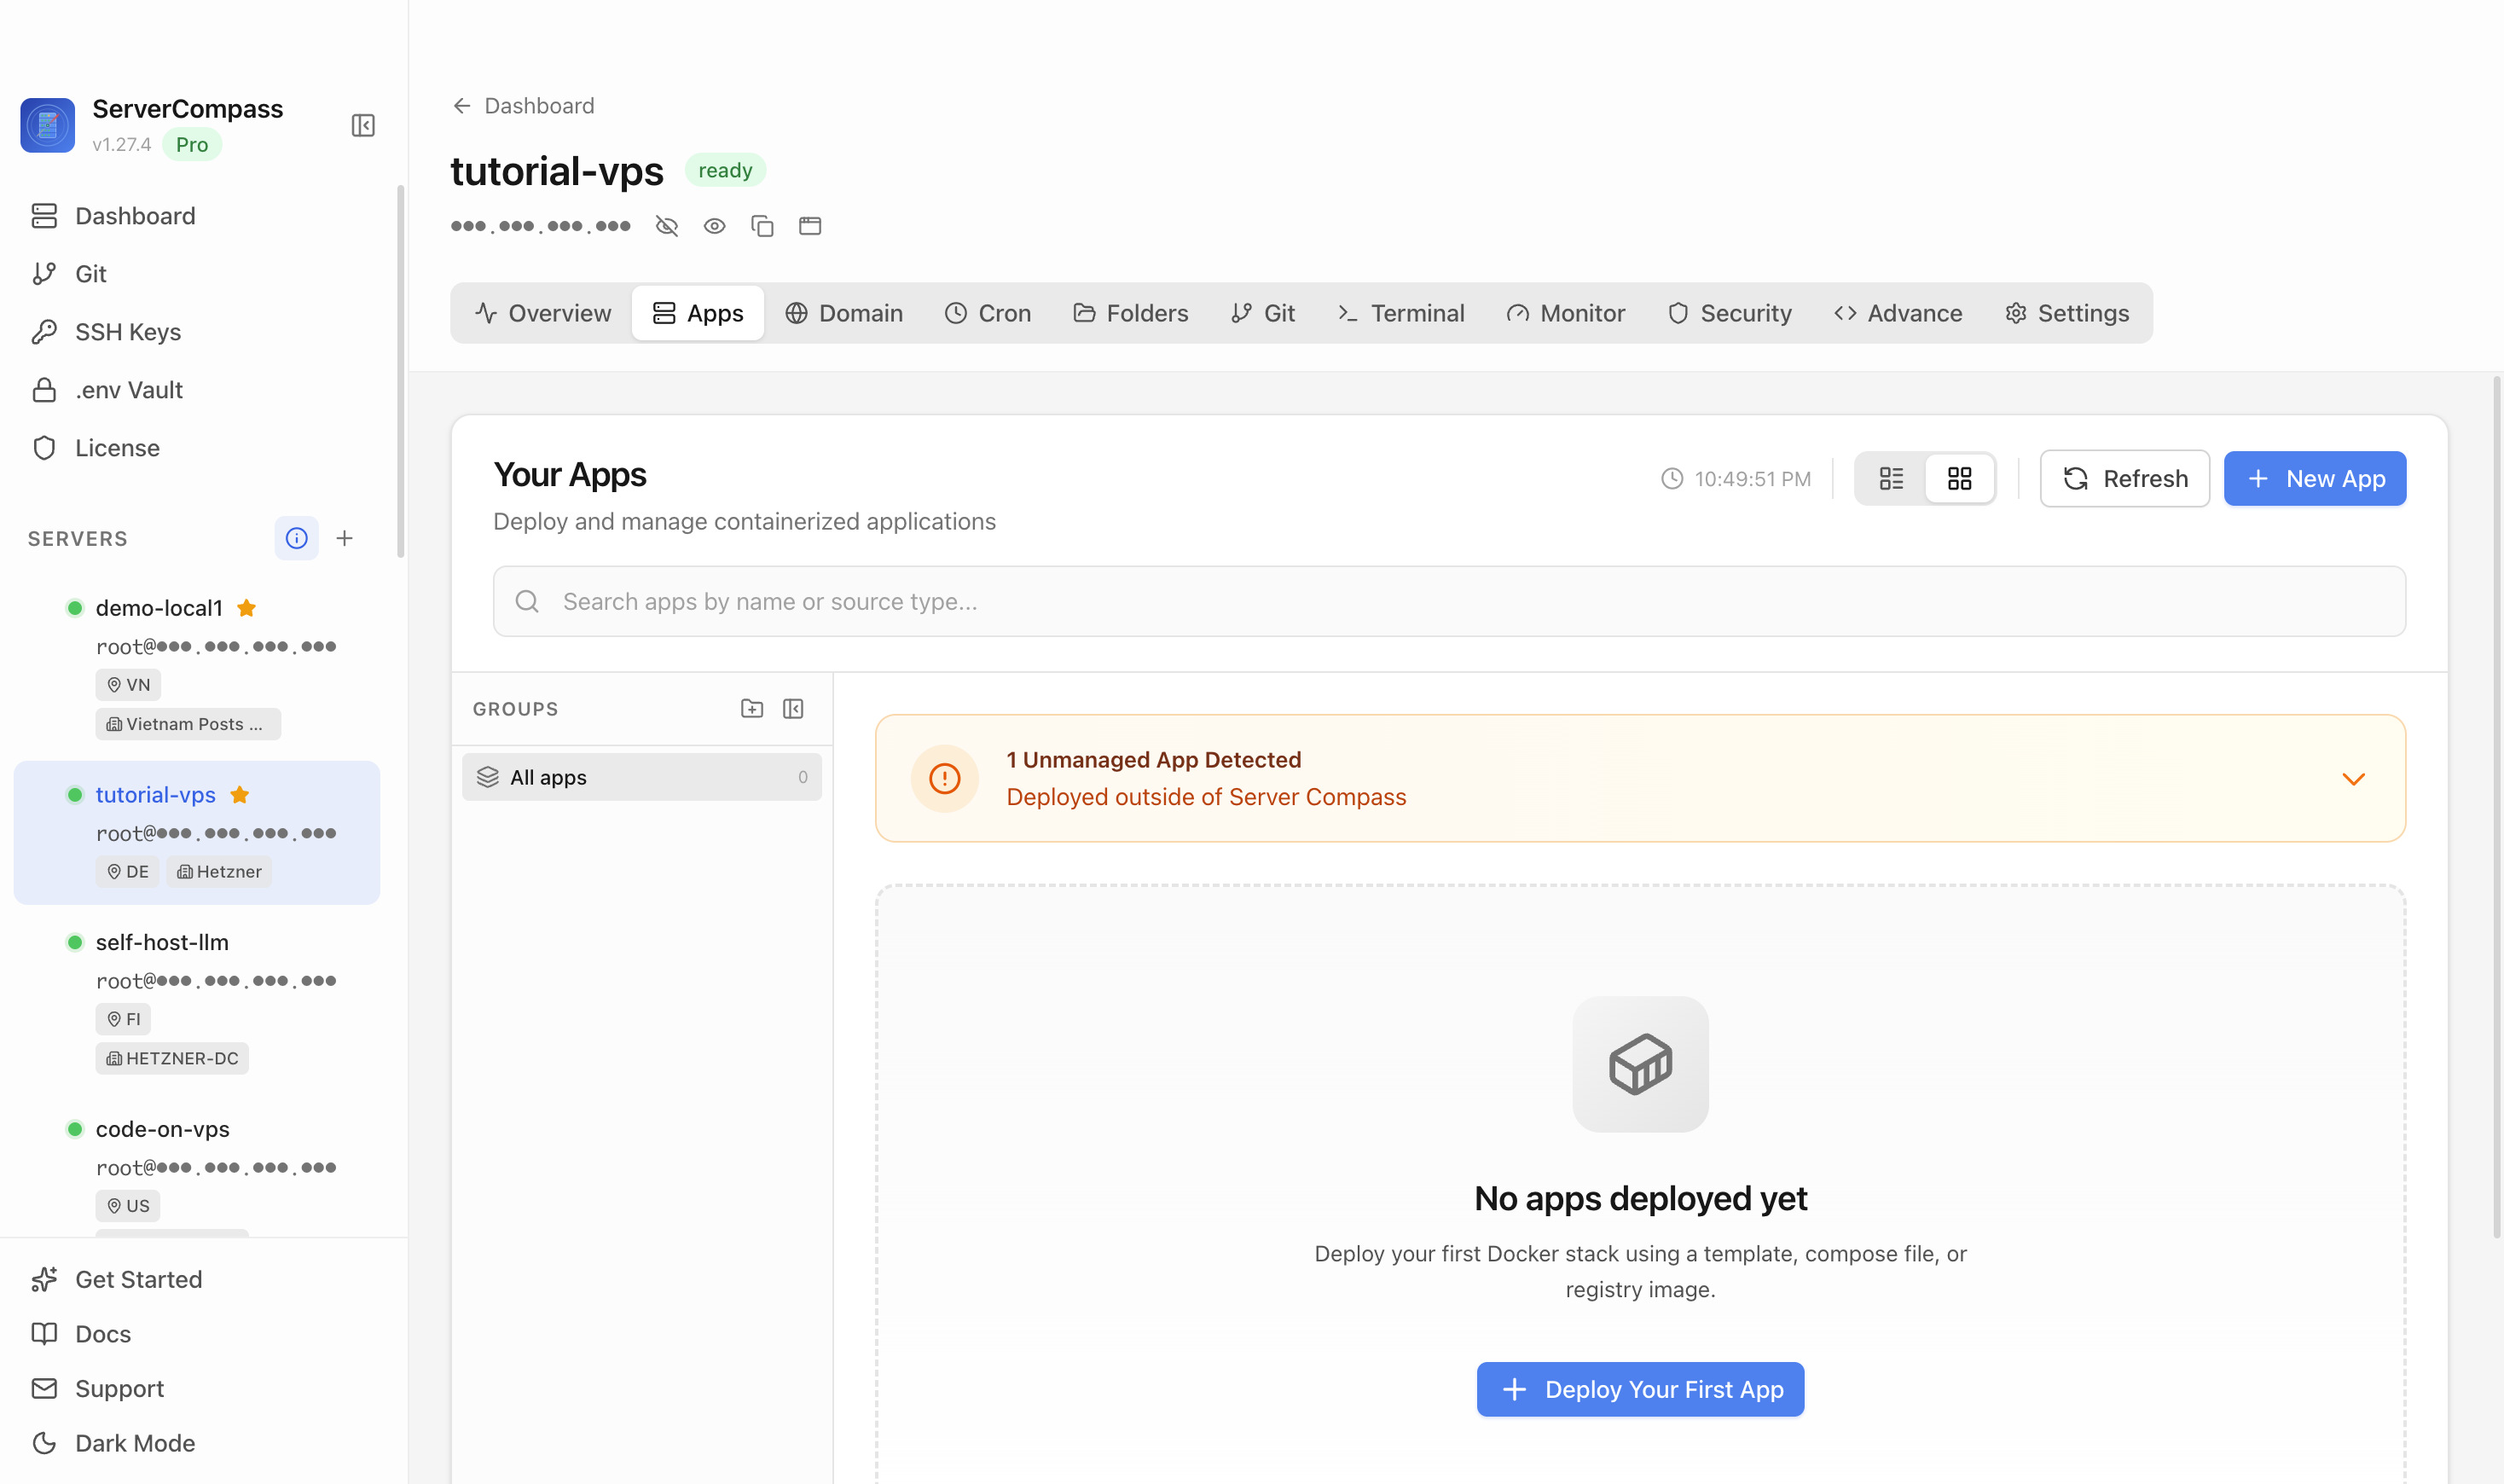Screen dimensions: 2504x1484
Task: Open the Security tab
Action: pos(1730,313)
